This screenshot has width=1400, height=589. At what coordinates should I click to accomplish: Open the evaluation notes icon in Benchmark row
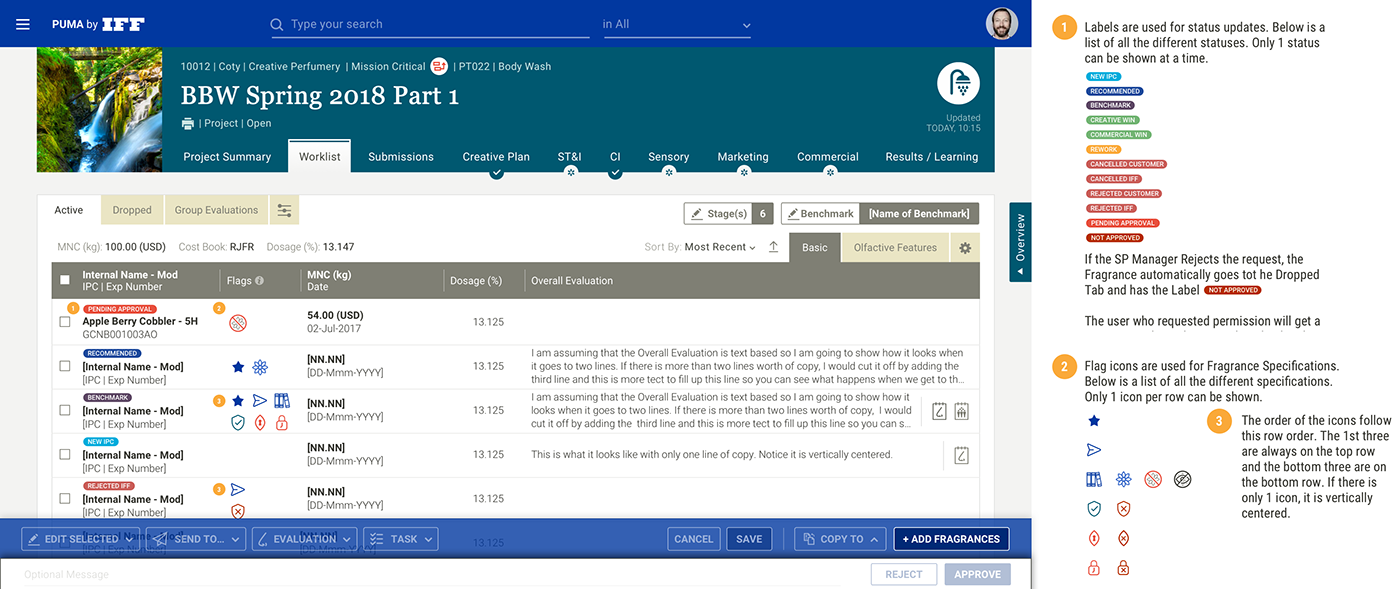point(939,411)
